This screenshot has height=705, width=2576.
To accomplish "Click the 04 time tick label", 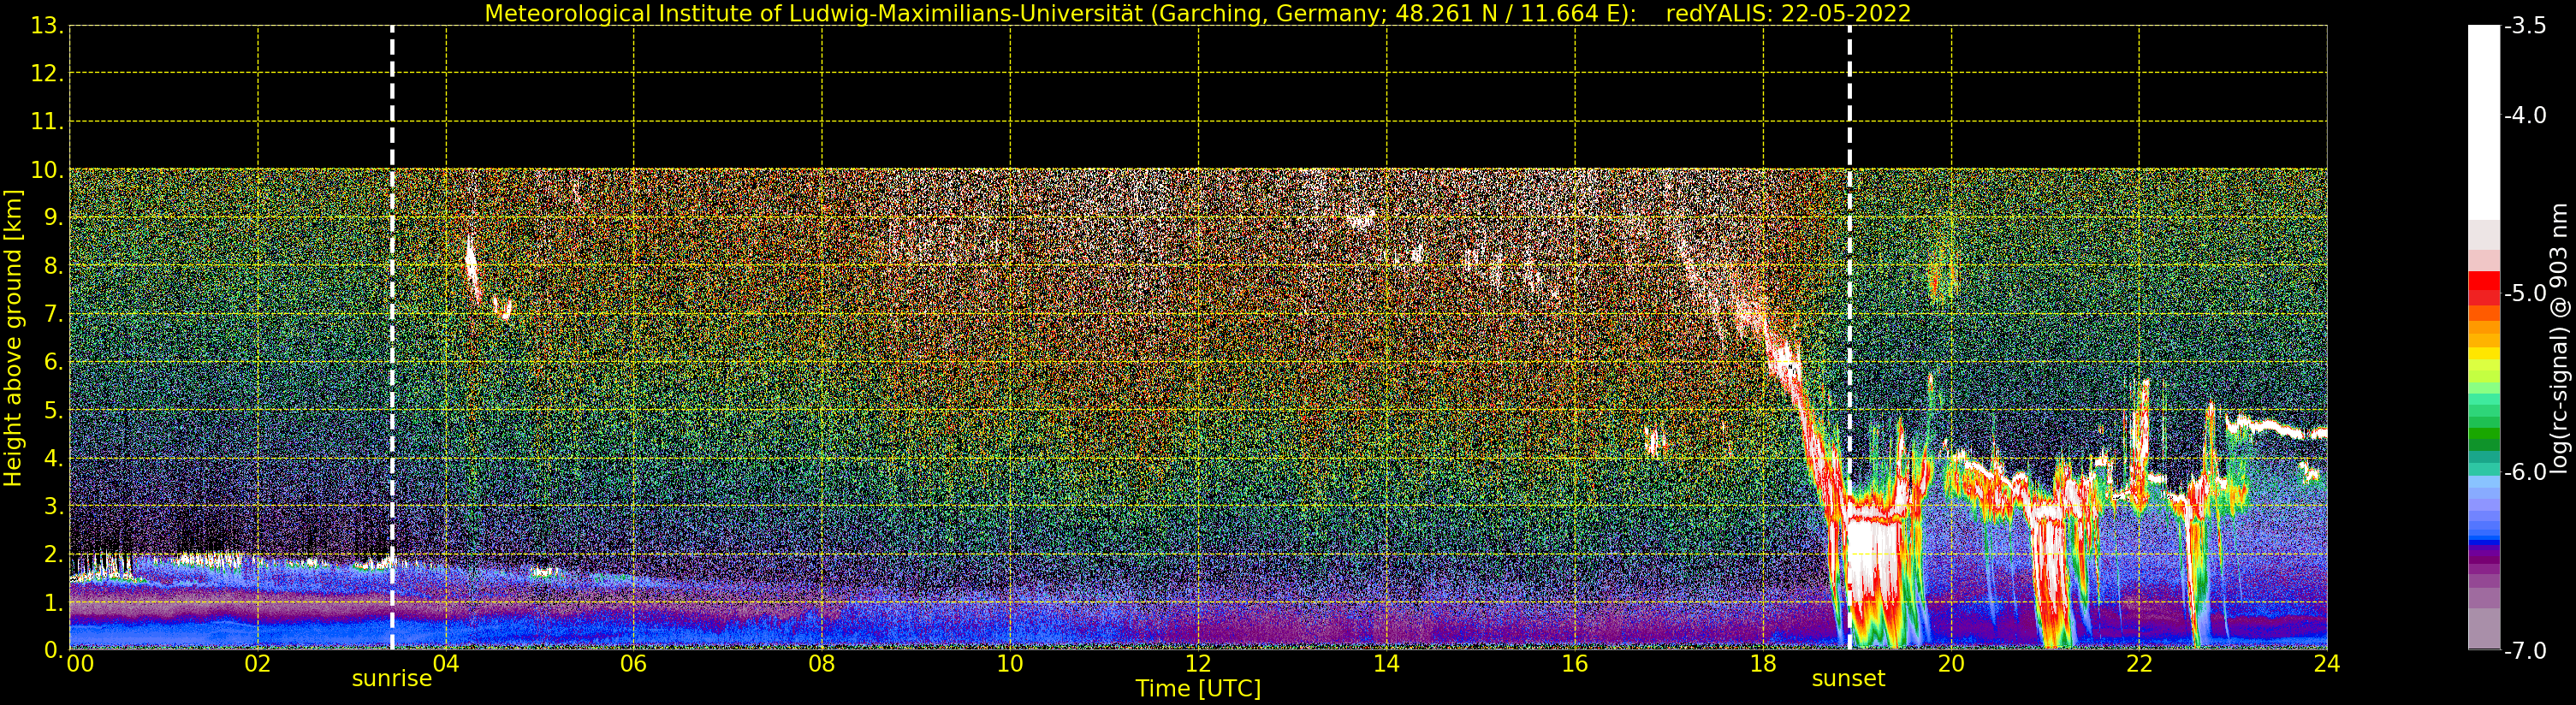I will [446, 664].
